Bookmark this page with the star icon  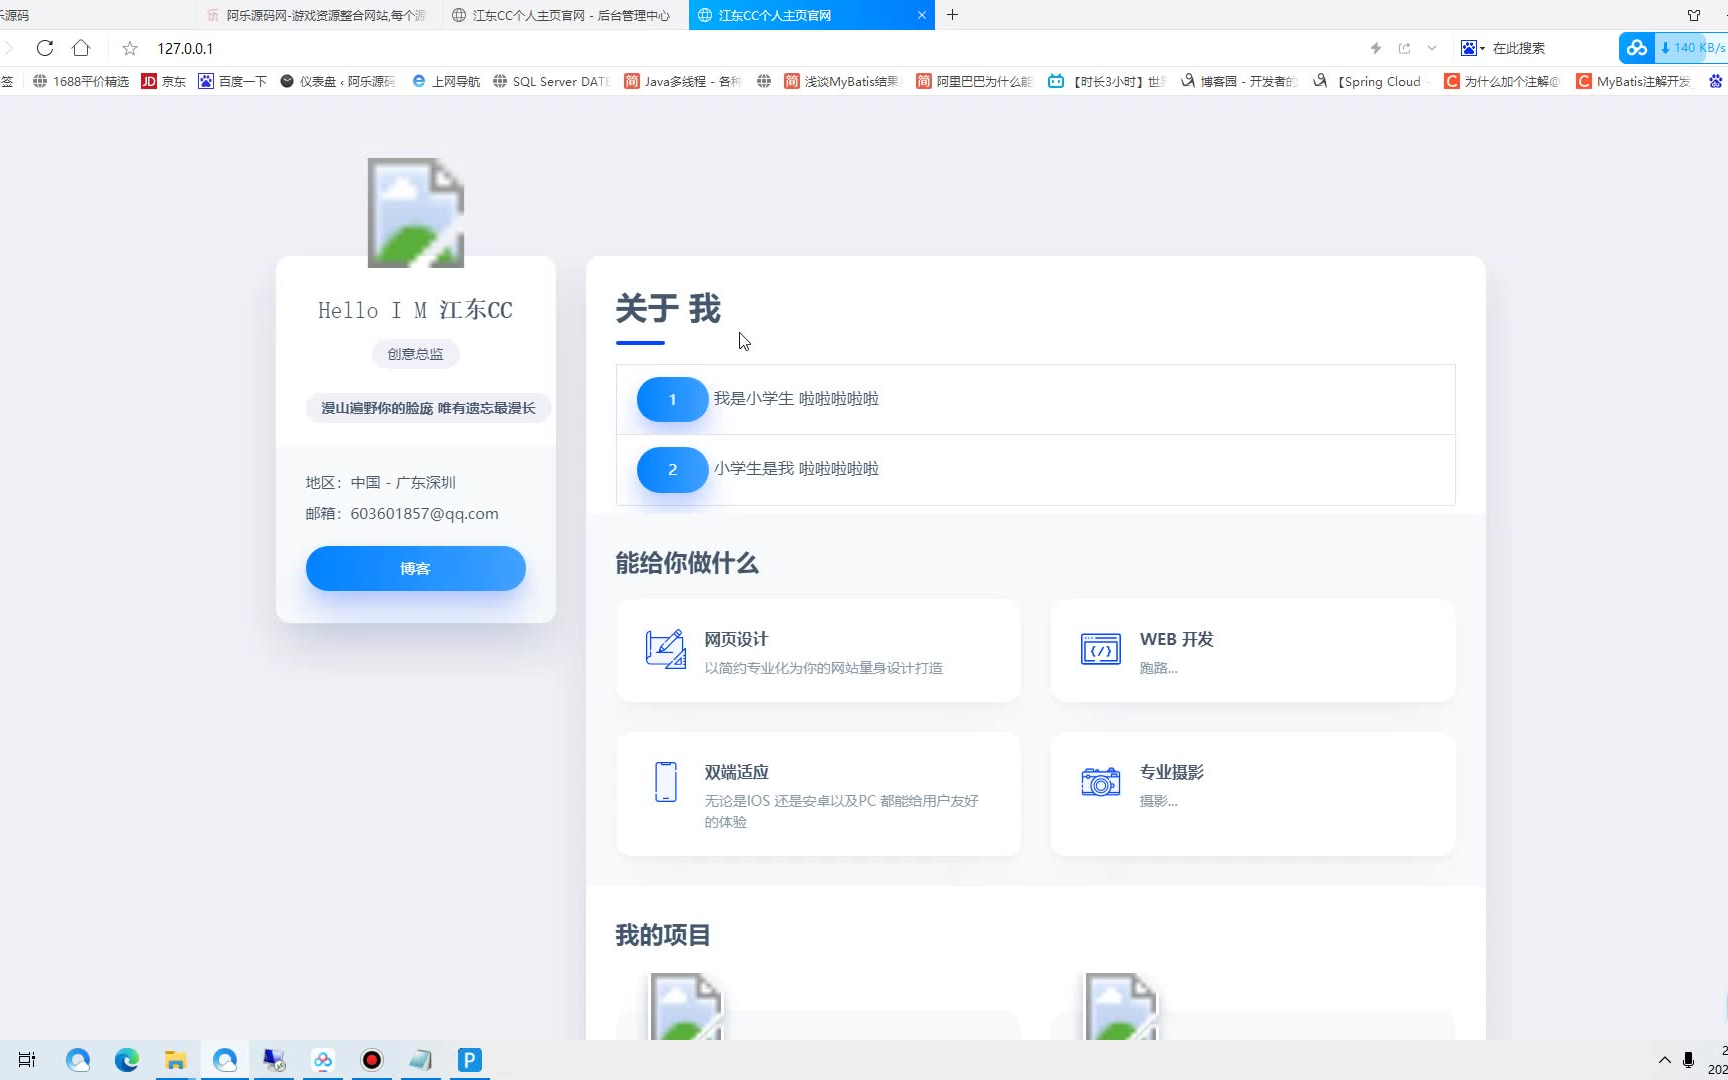(x=130, y=48)
